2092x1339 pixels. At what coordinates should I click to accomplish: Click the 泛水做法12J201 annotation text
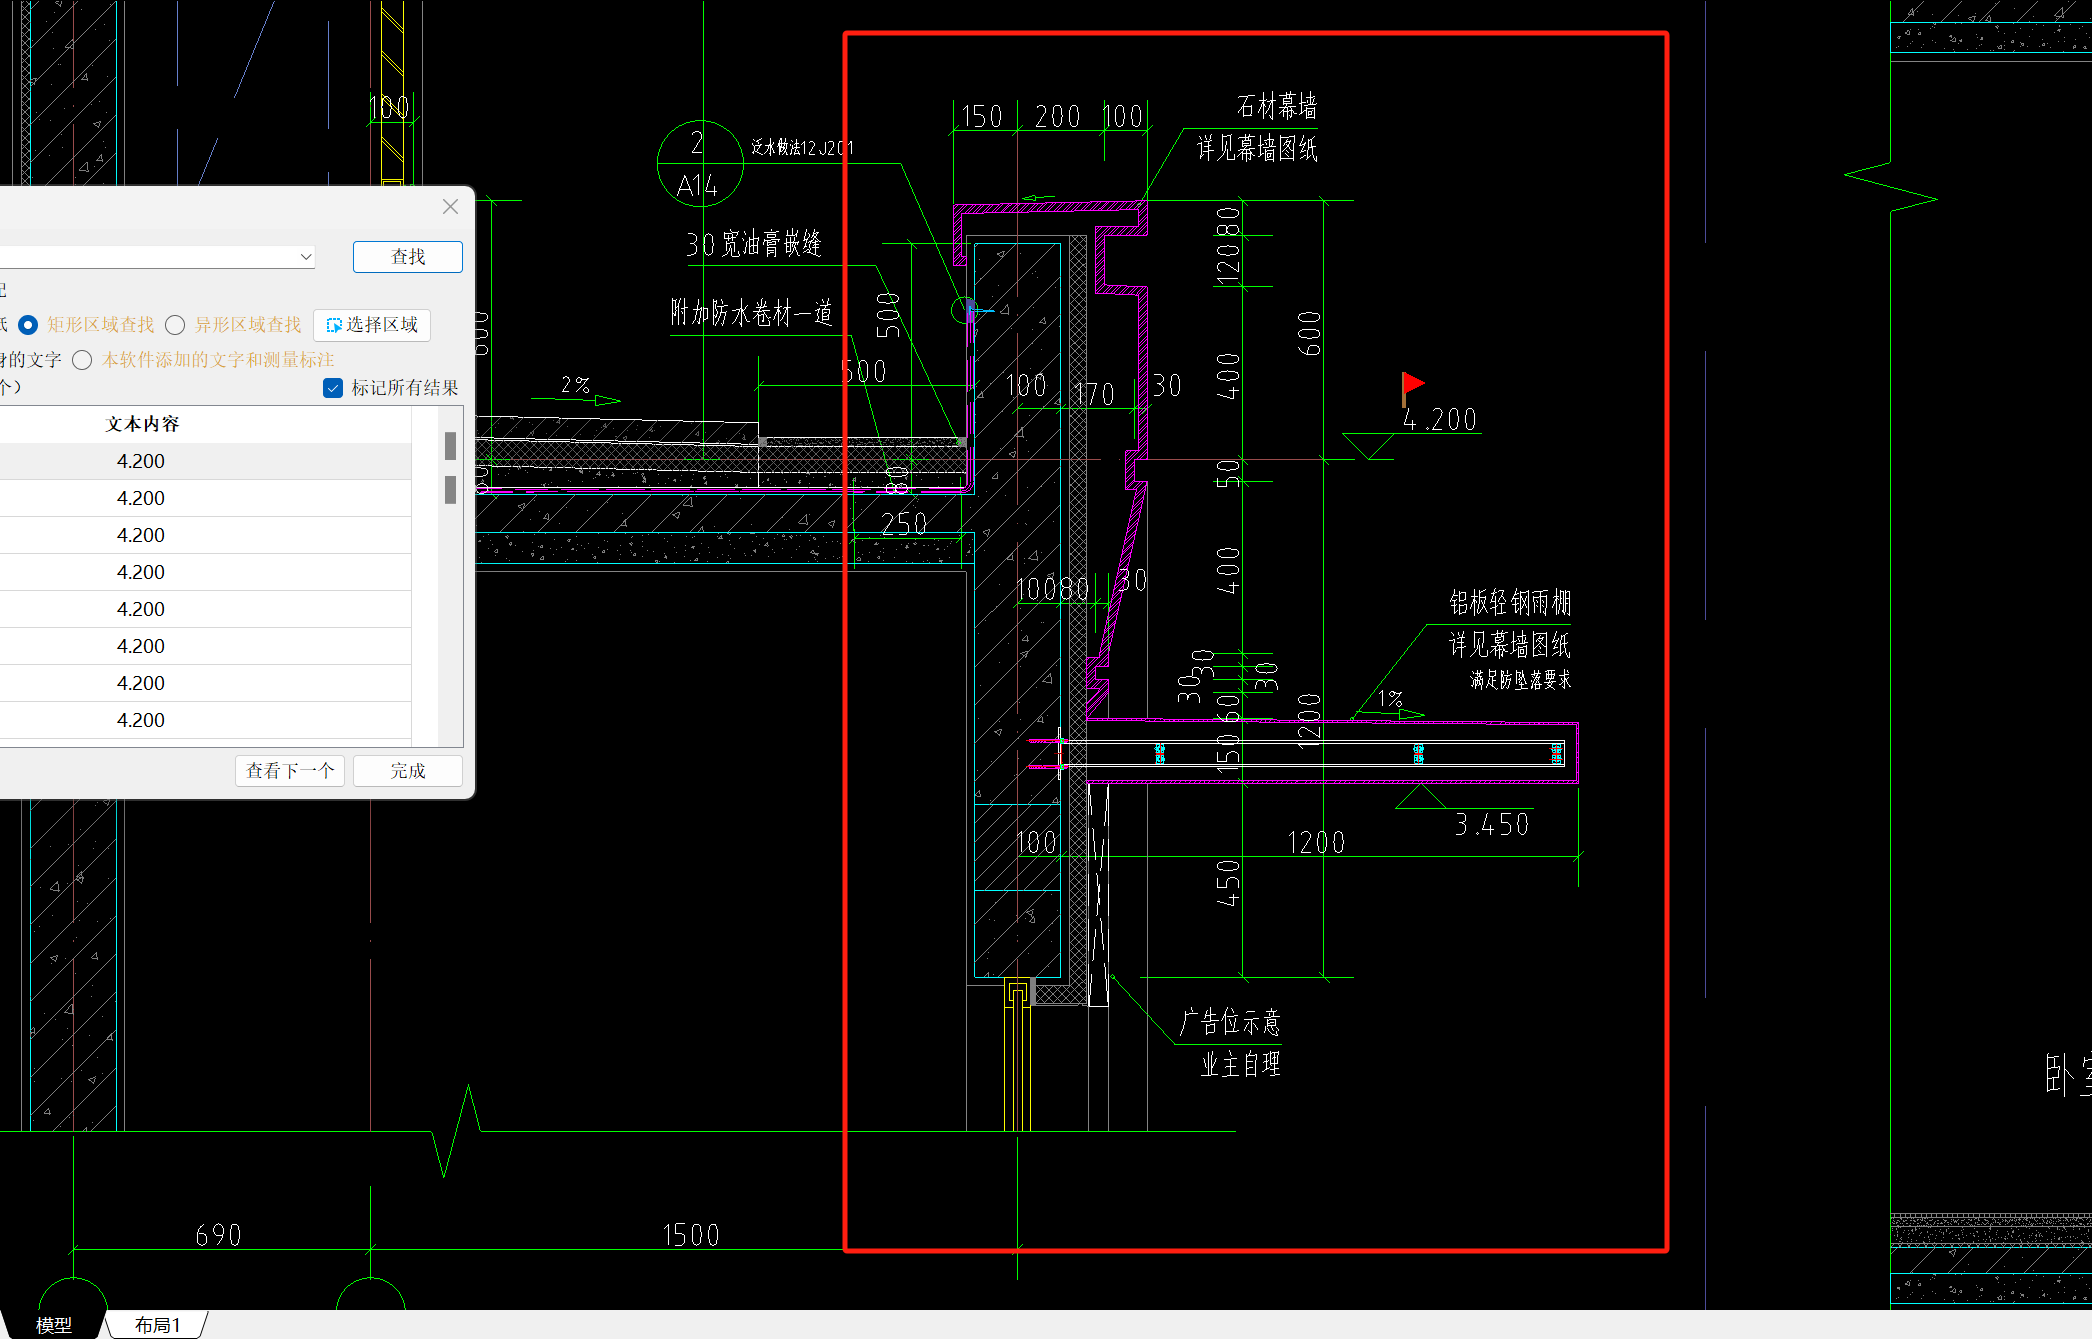pos(802,148)
